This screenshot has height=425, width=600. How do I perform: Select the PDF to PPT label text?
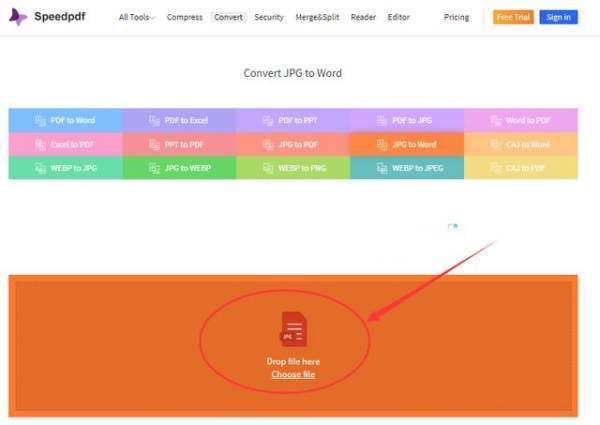pyautogui.click(x=298, y=120)
